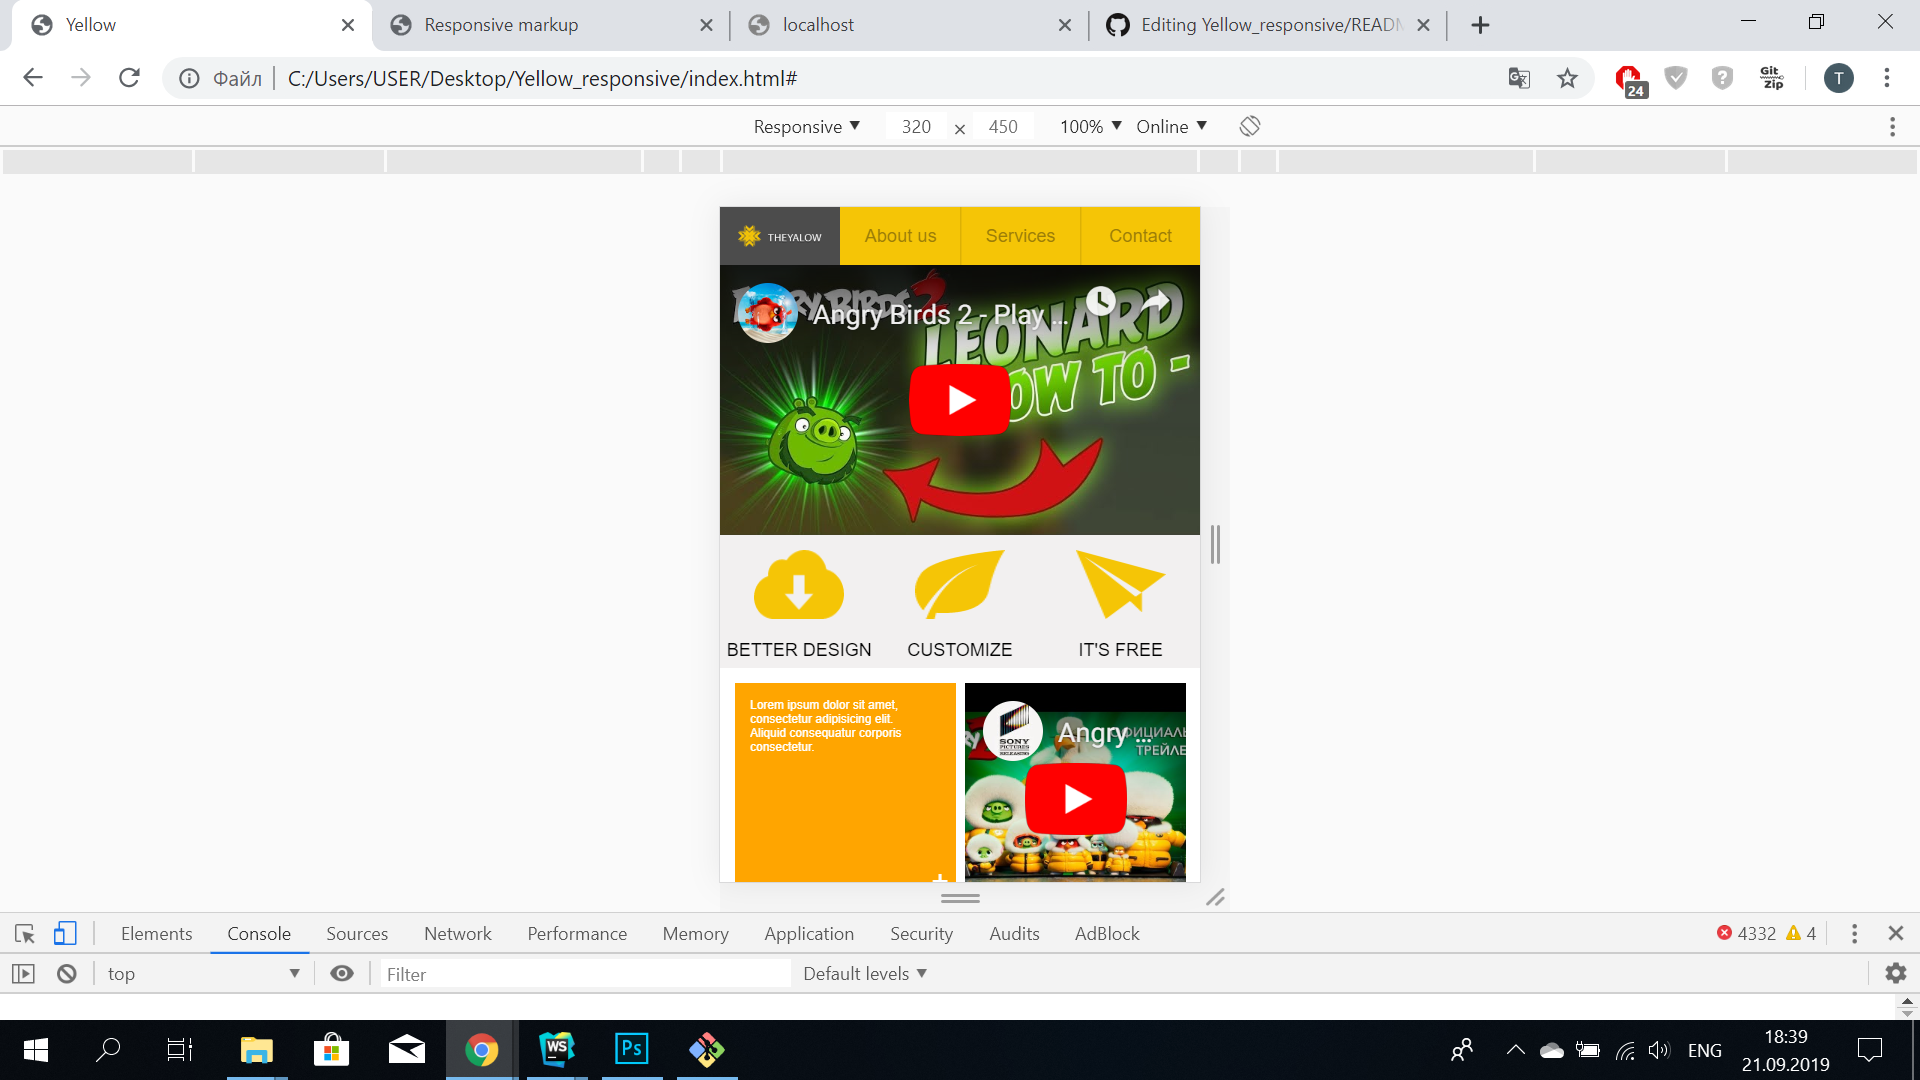Click the Services nav link
Viewport: 1920px width, 1080px height.
[1020, 236]
